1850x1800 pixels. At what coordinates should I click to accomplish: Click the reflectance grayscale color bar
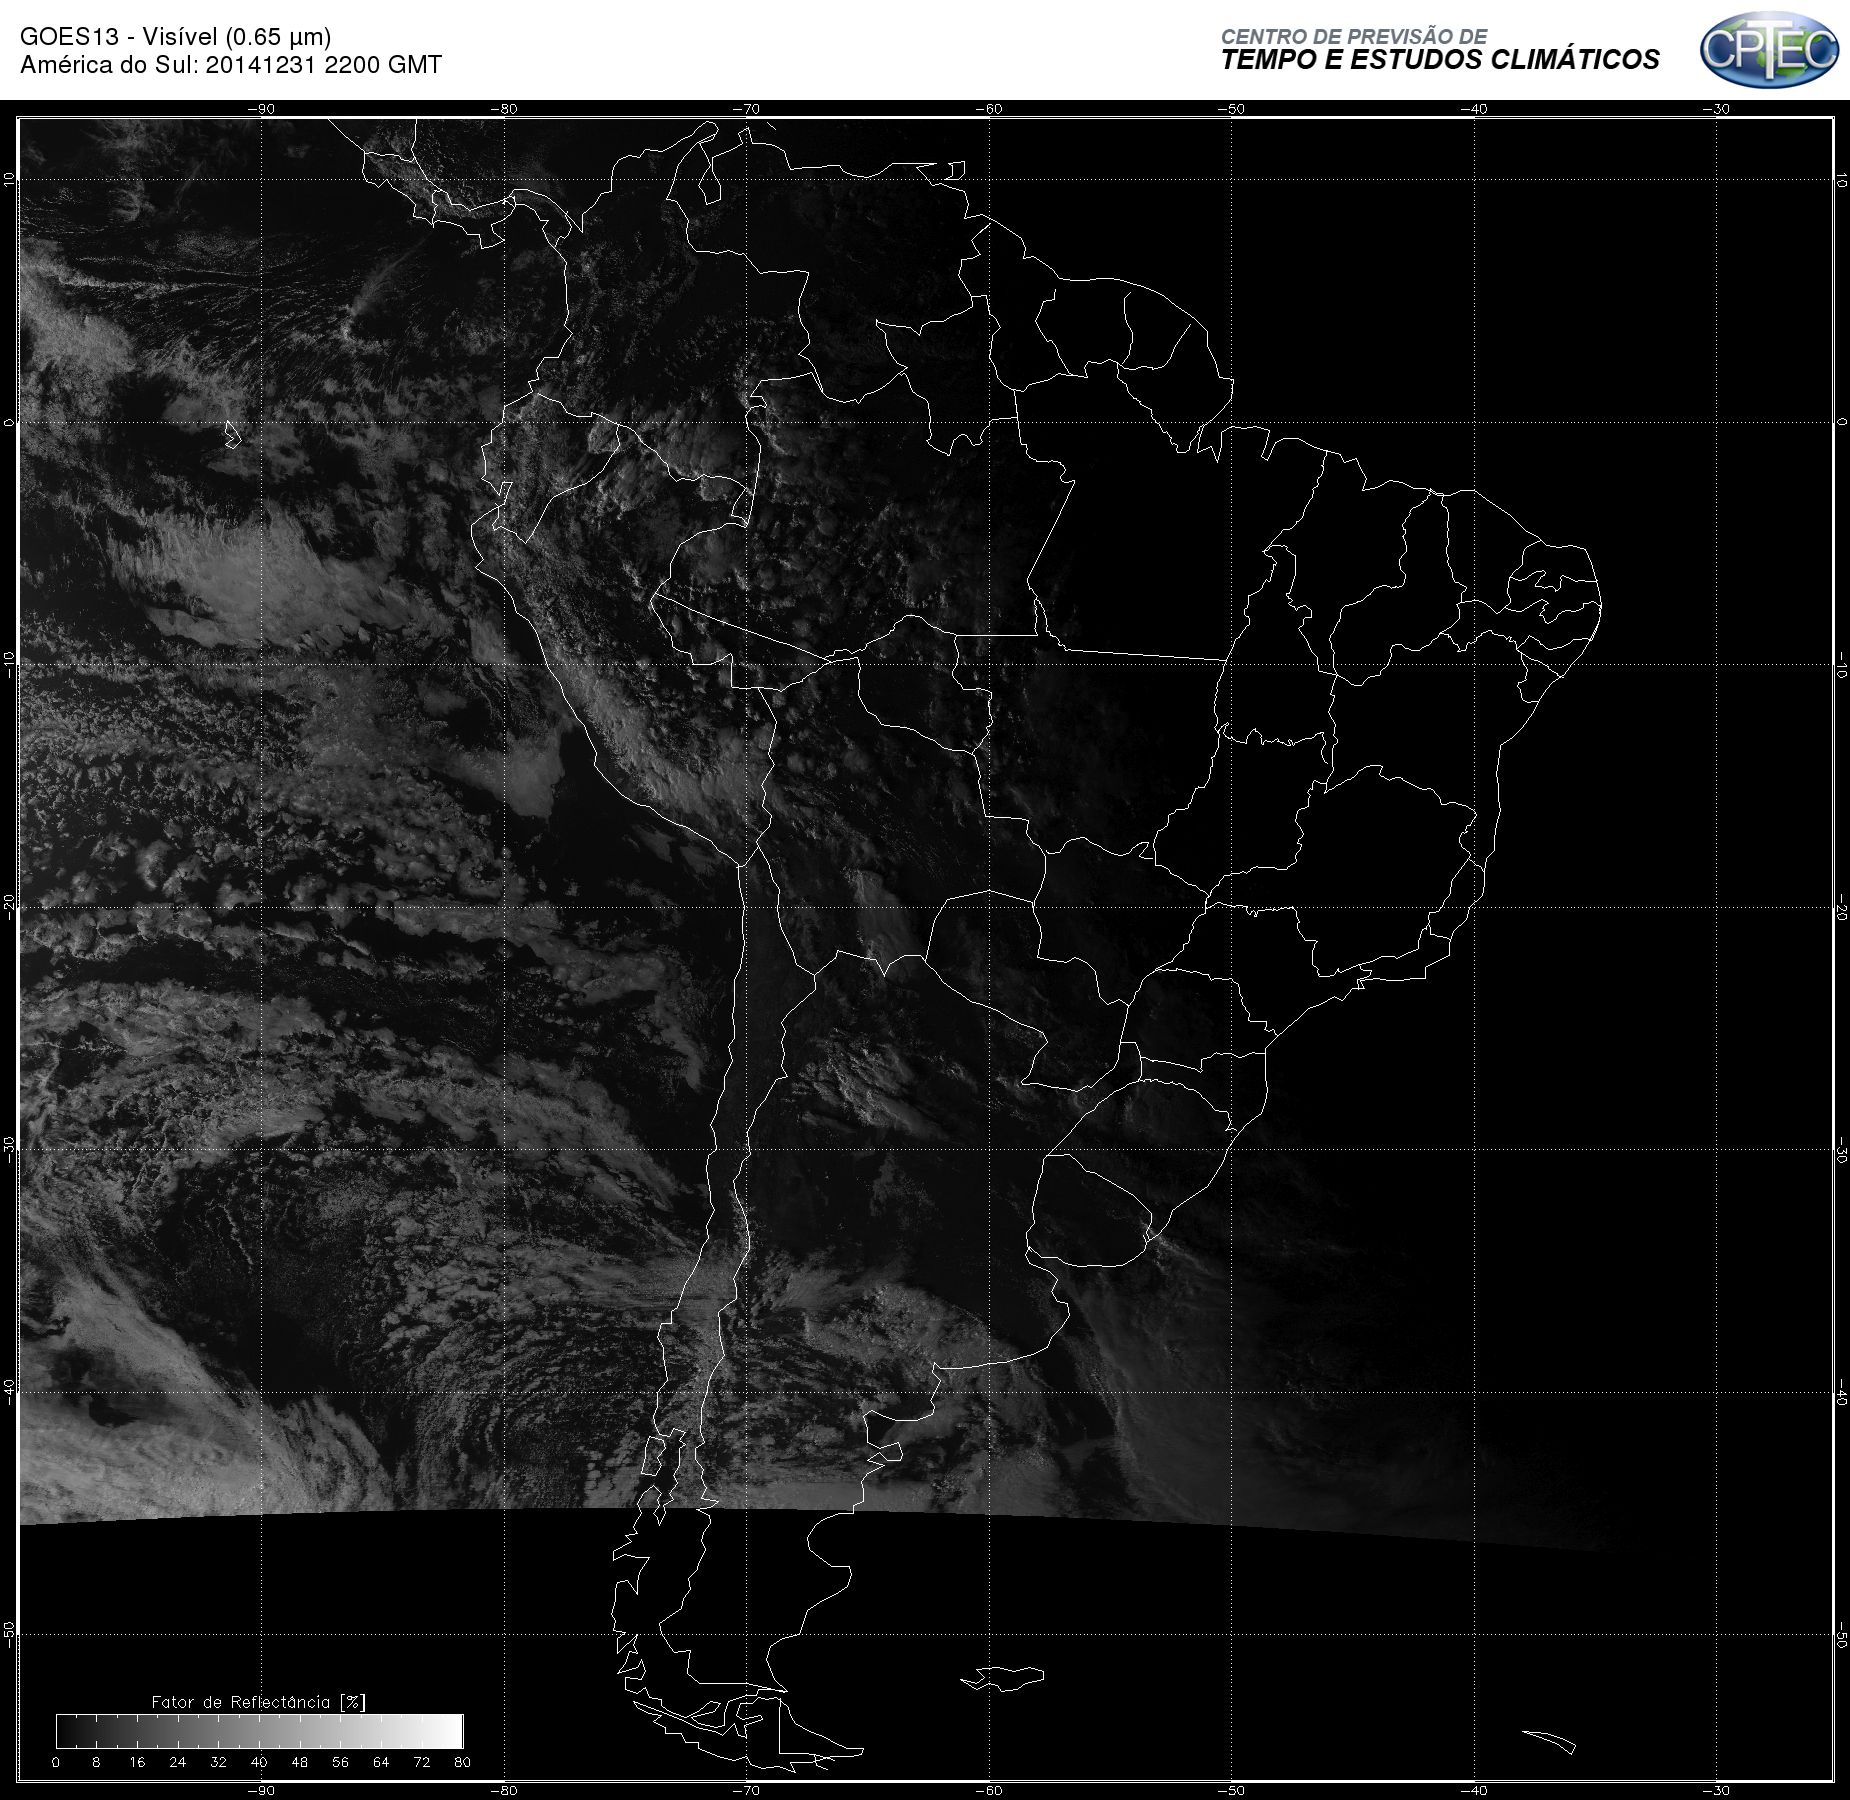pos(260,1731)
